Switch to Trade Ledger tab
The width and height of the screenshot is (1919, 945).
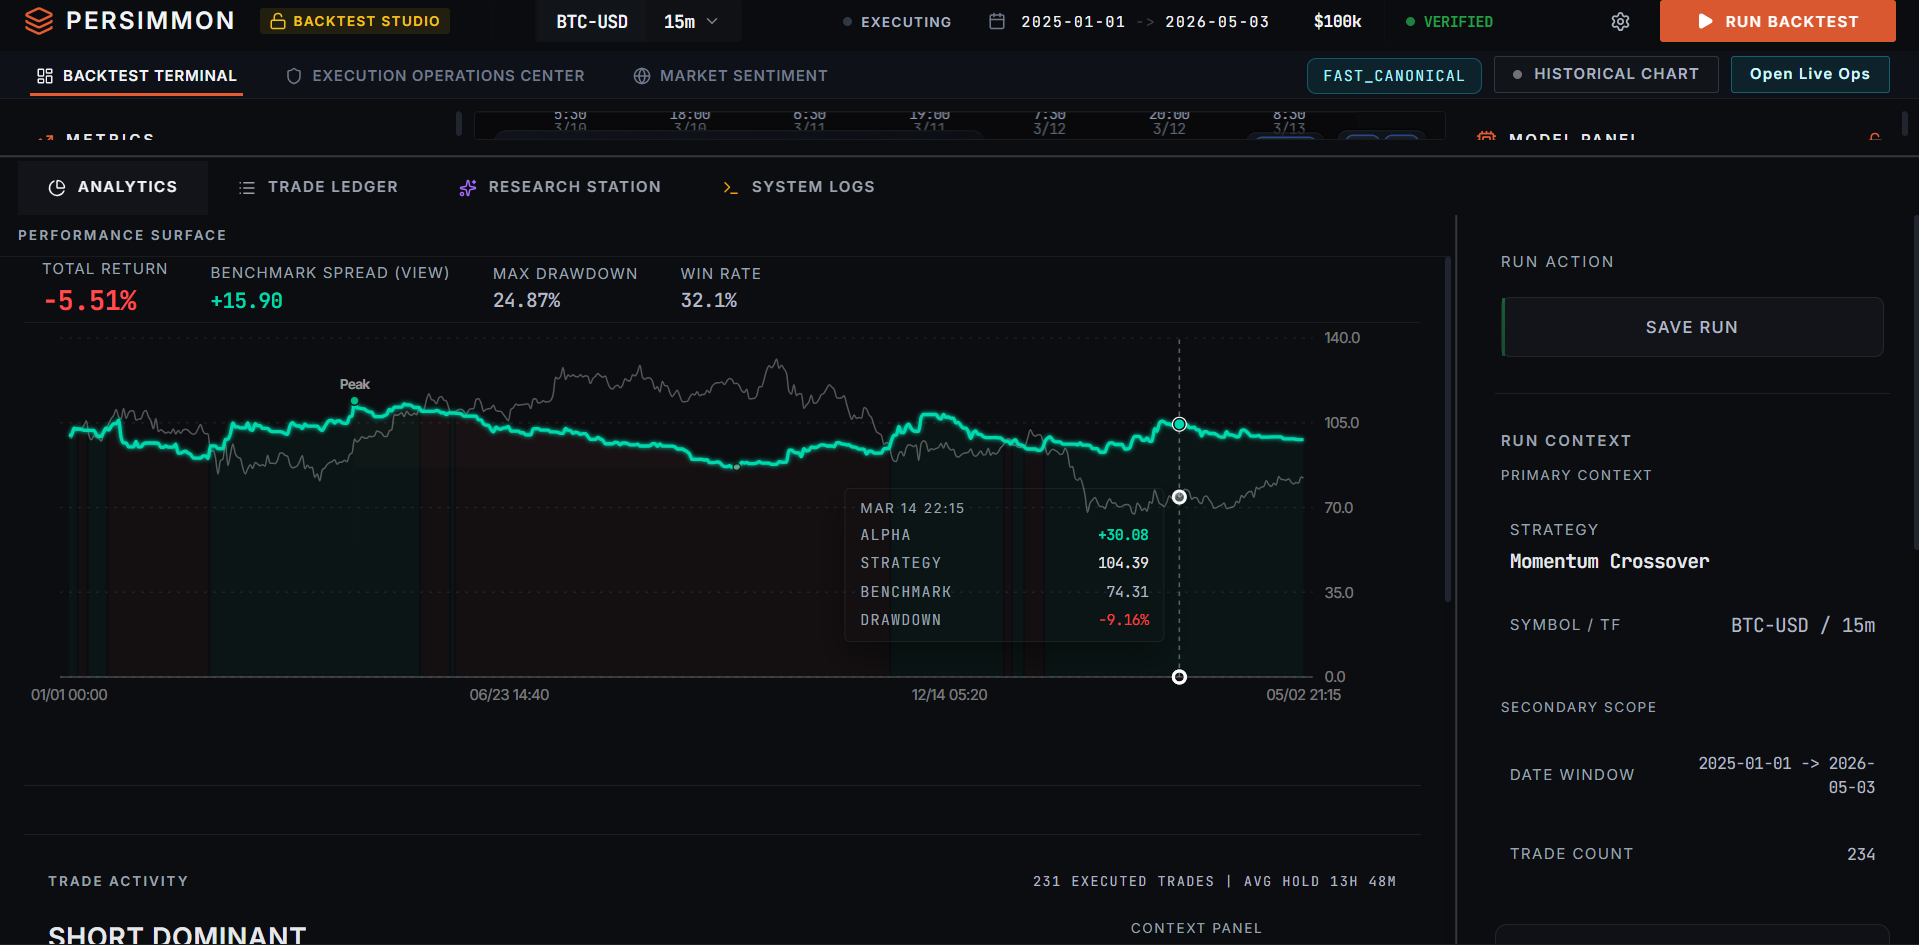click(x=318, y=187)
